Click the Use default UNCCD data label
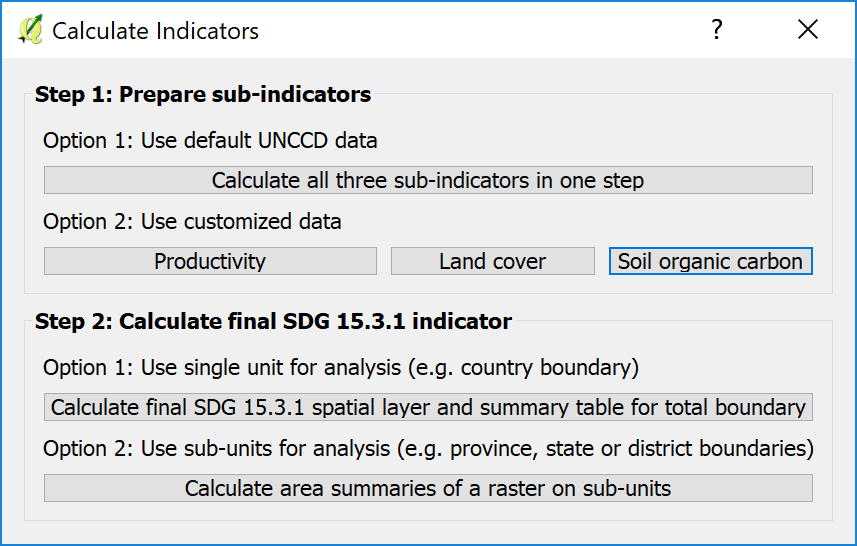 pyautogui.click(x=210, y=141)
